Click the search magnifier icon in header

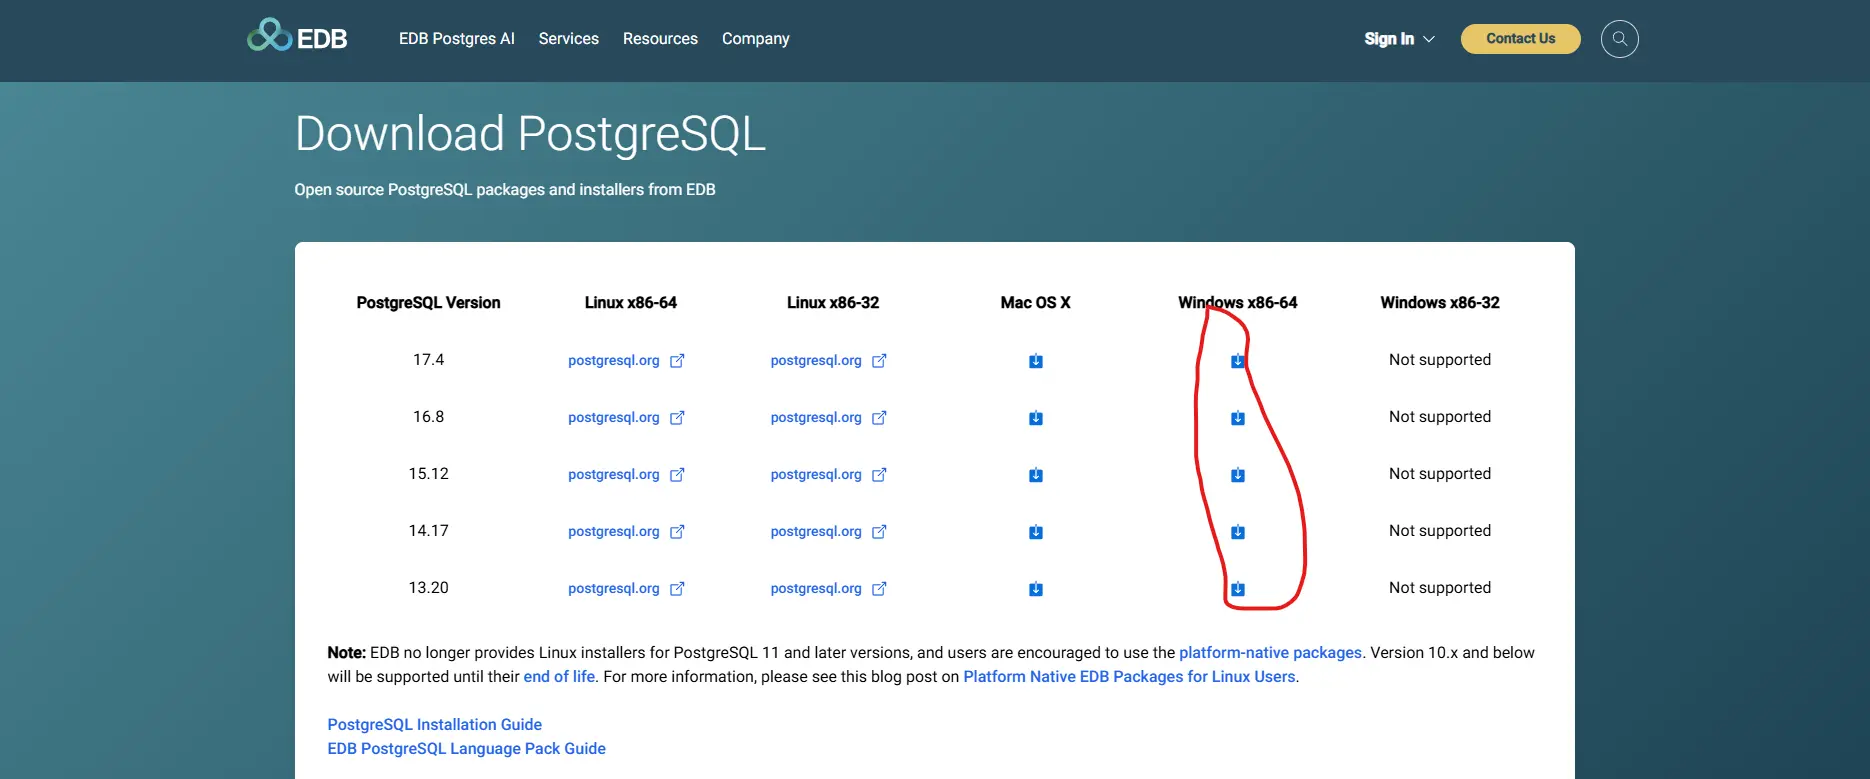coord(1619,39)
